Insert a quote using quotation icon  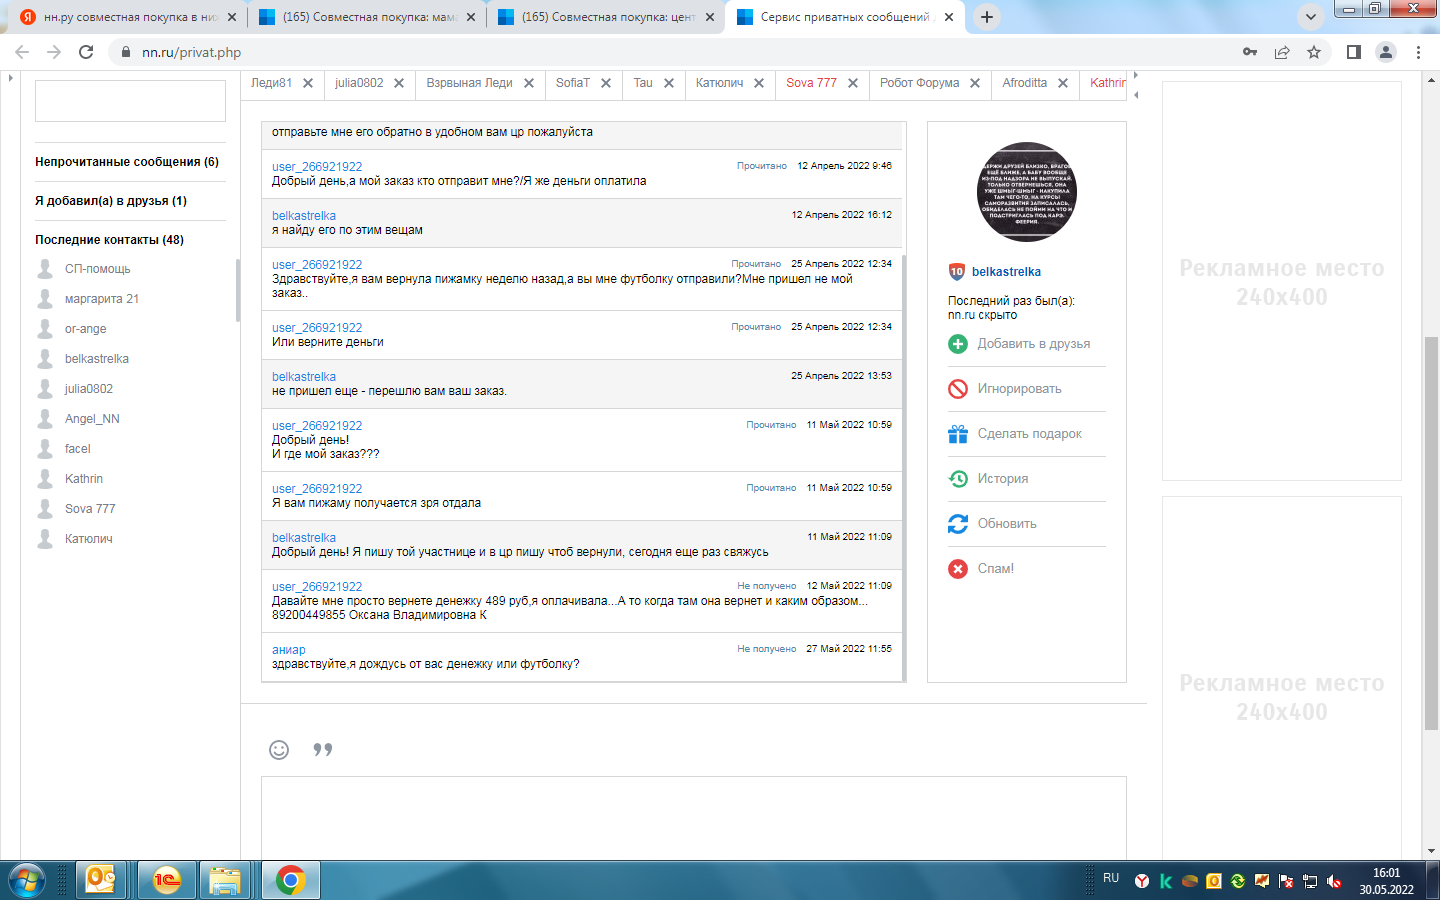(322, 750)
